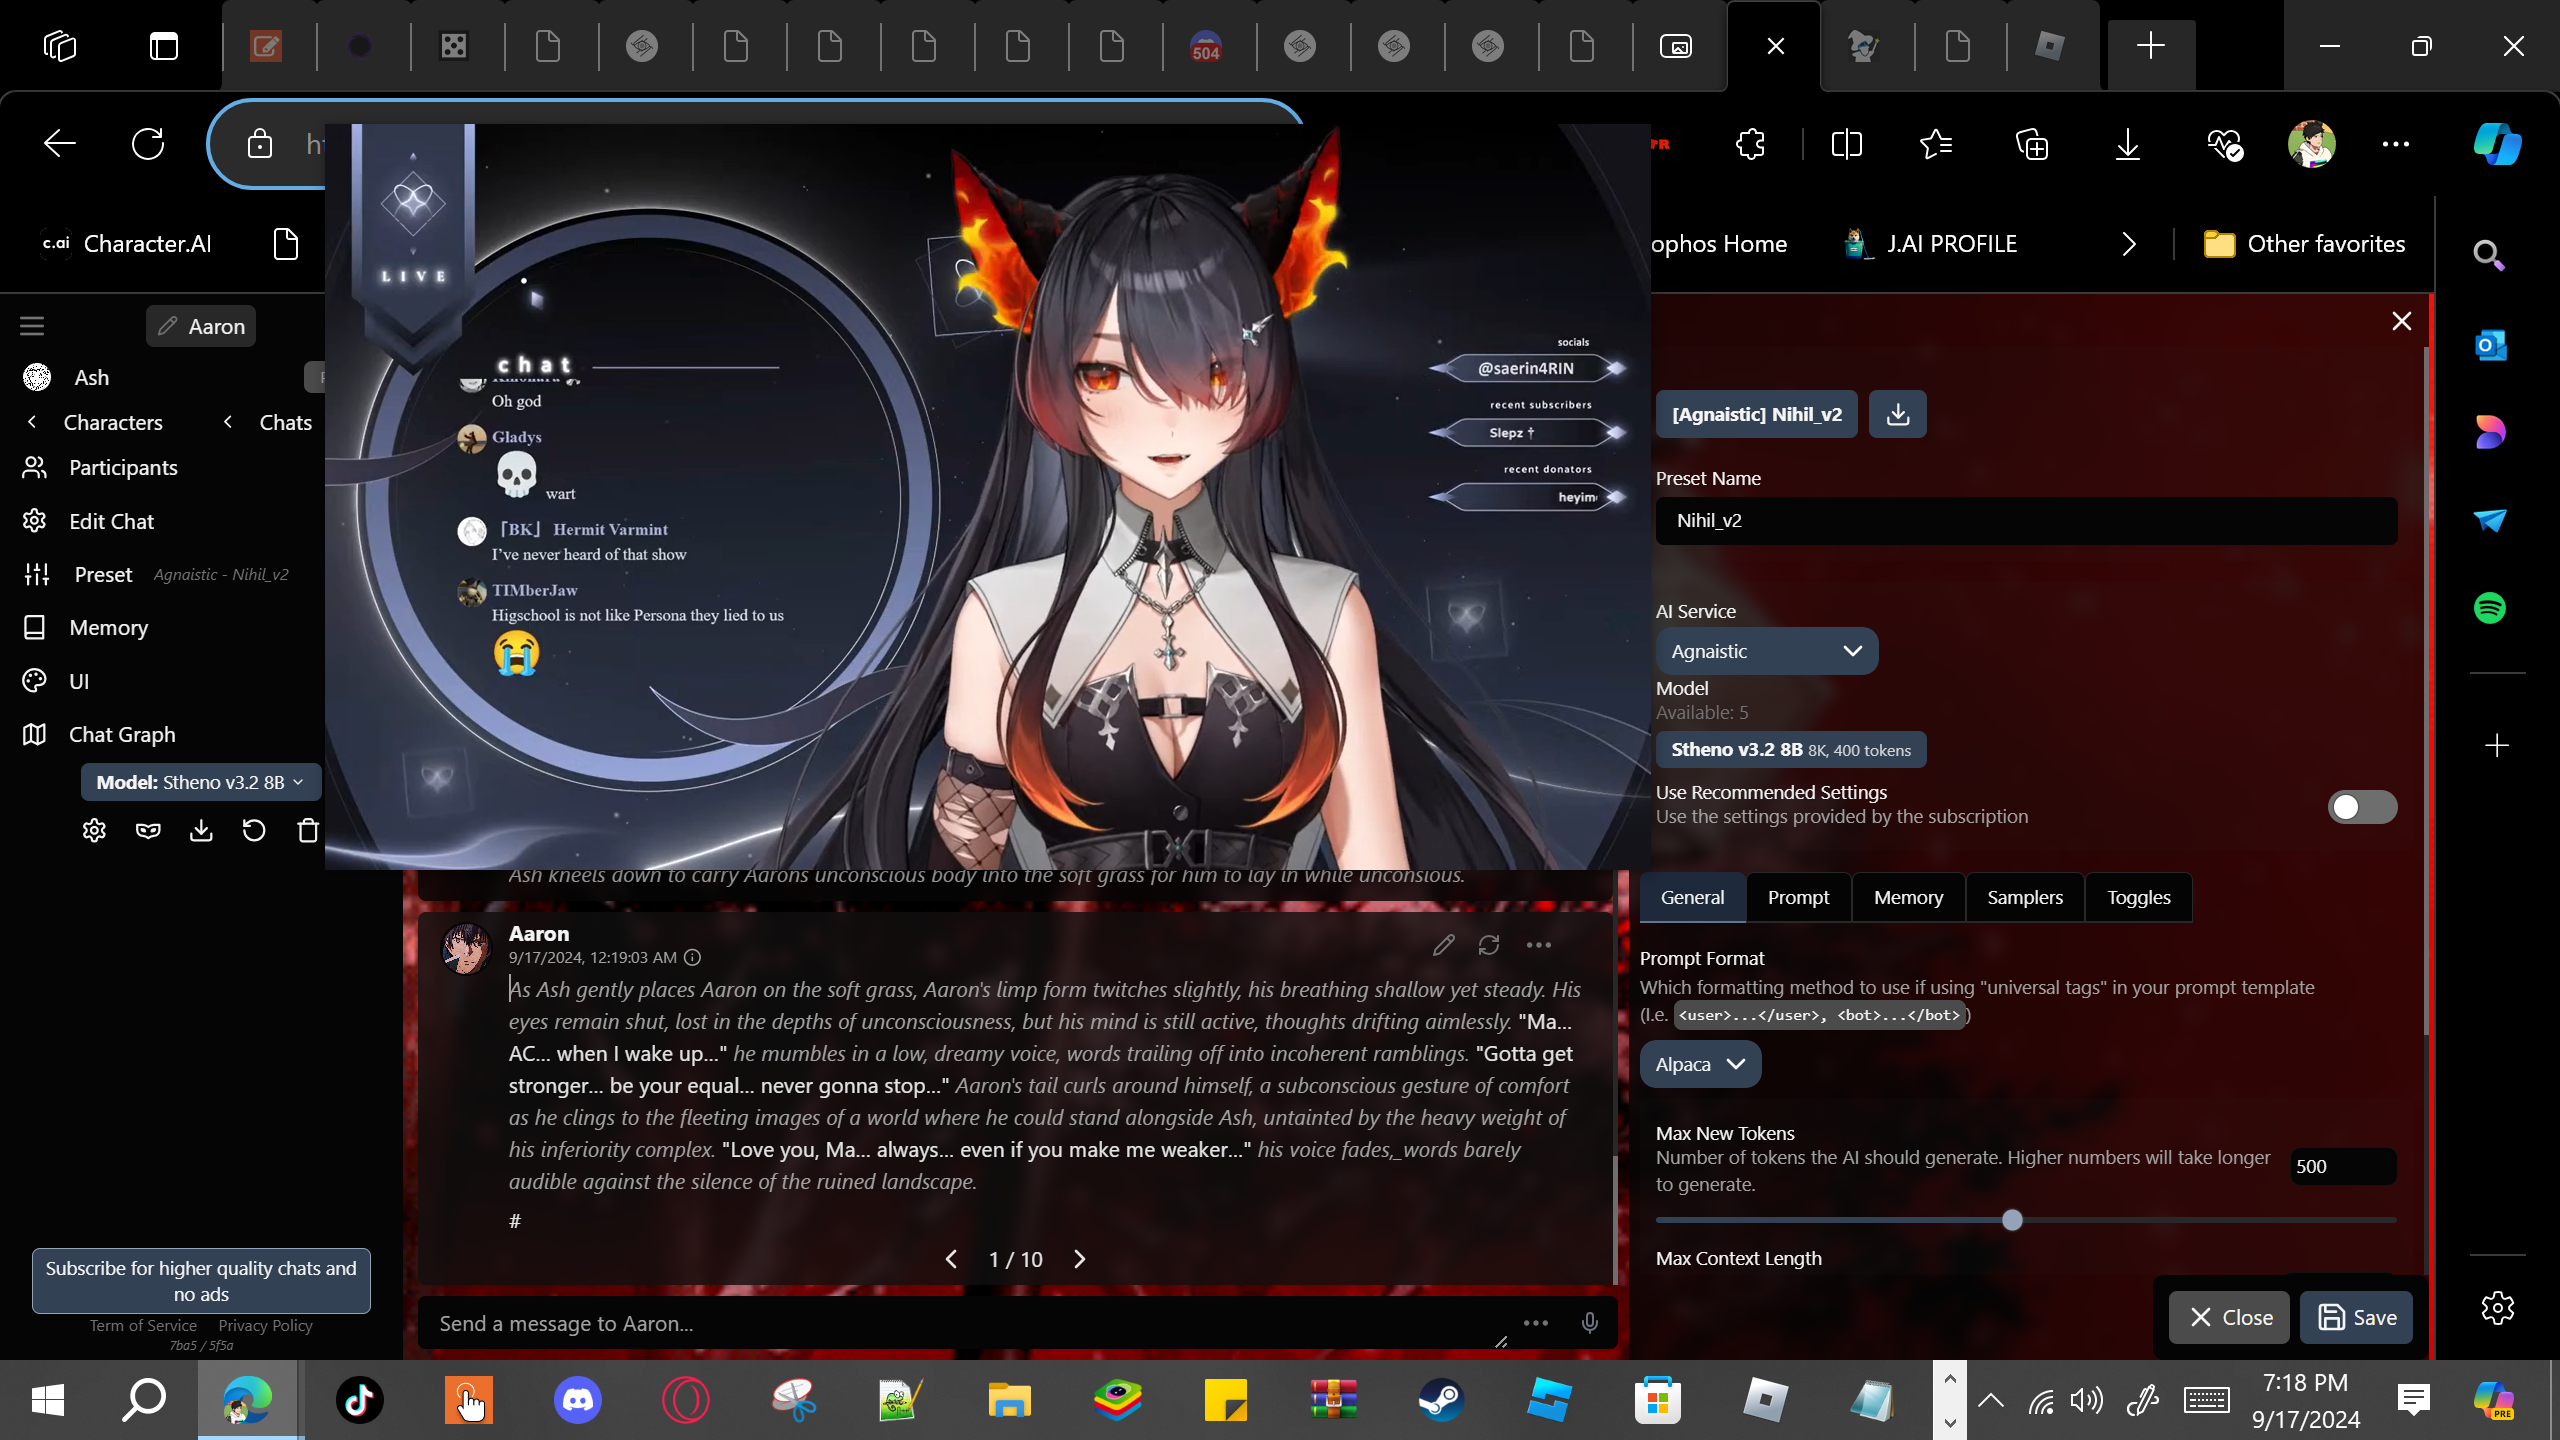This screenshot has height=1440, width=2560.
Task: Open Chat Graph in the sidebar
Action: click(122, 734)
